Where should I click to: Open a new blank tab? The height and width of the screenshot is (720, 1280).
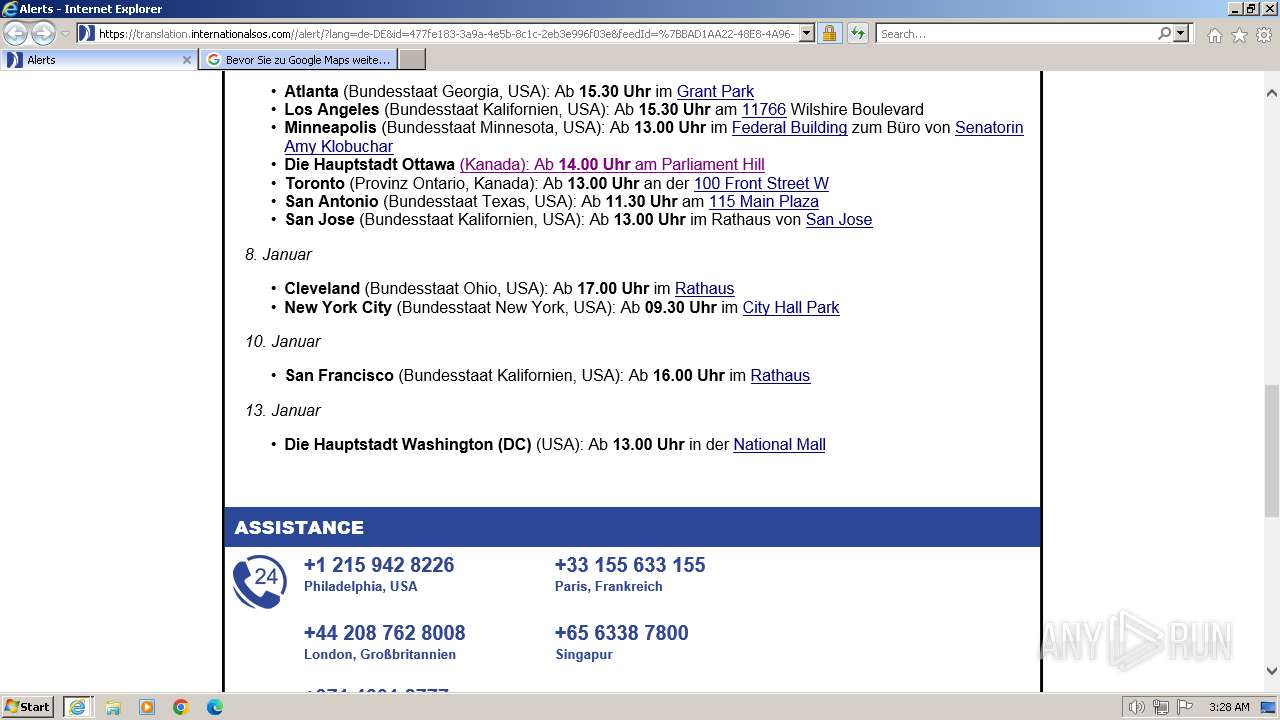click(412, 60)
